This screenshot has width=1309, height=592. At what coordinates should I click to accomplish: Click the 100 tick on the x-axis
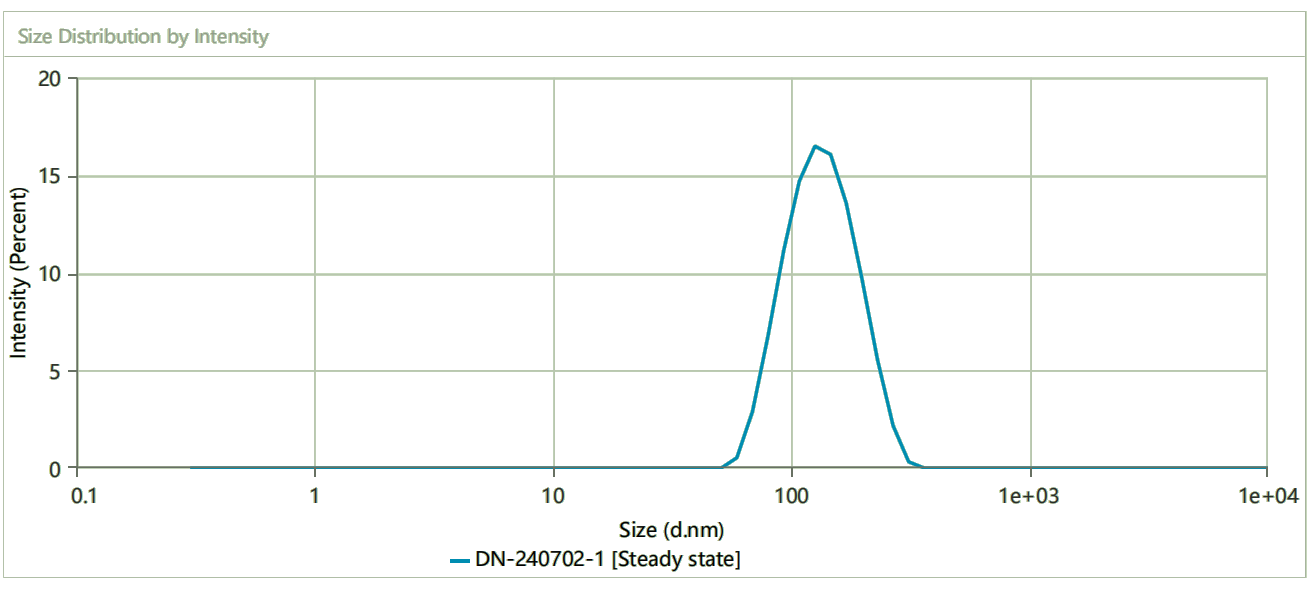tap(791, 495)
